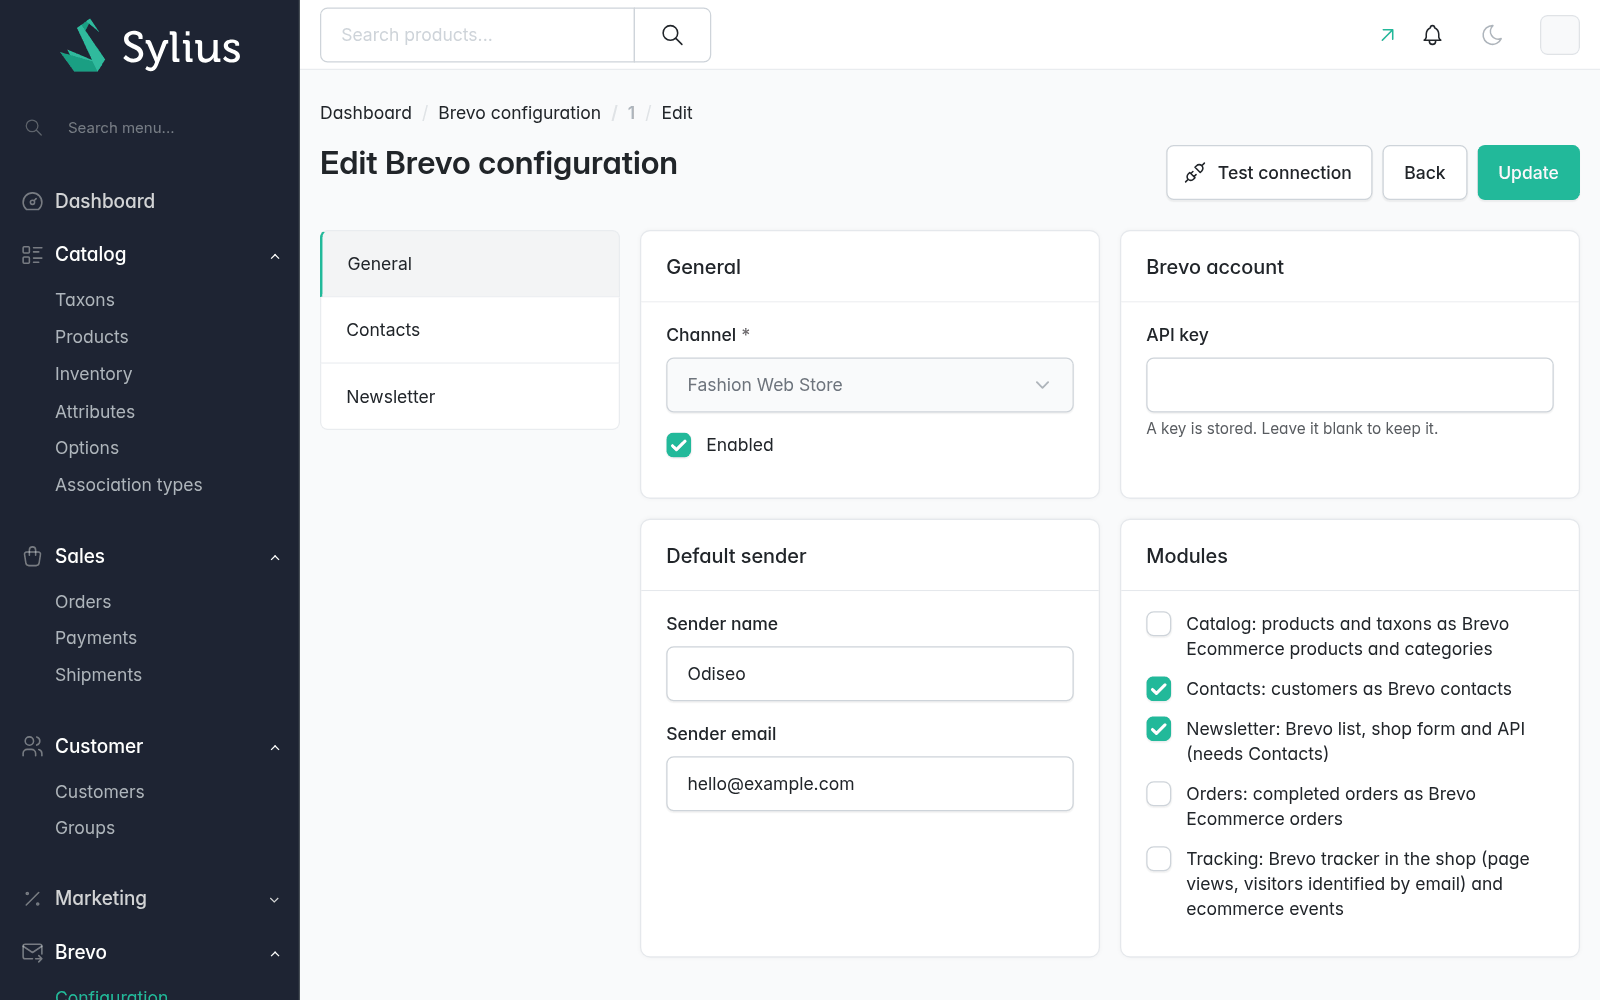Viewport: 1600px width, 1000px height.
Task: Focus the Search products field
Action: (x=477, y=35)
